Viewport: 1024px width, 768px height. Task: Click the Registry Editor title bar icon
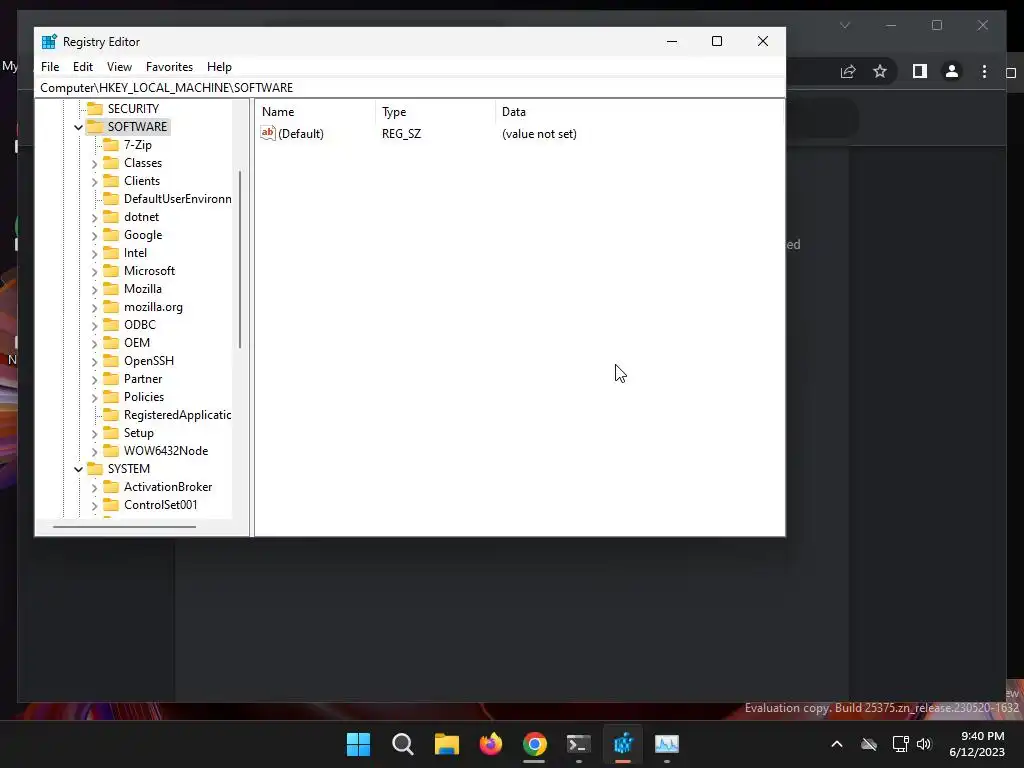[x=49, y=42]
